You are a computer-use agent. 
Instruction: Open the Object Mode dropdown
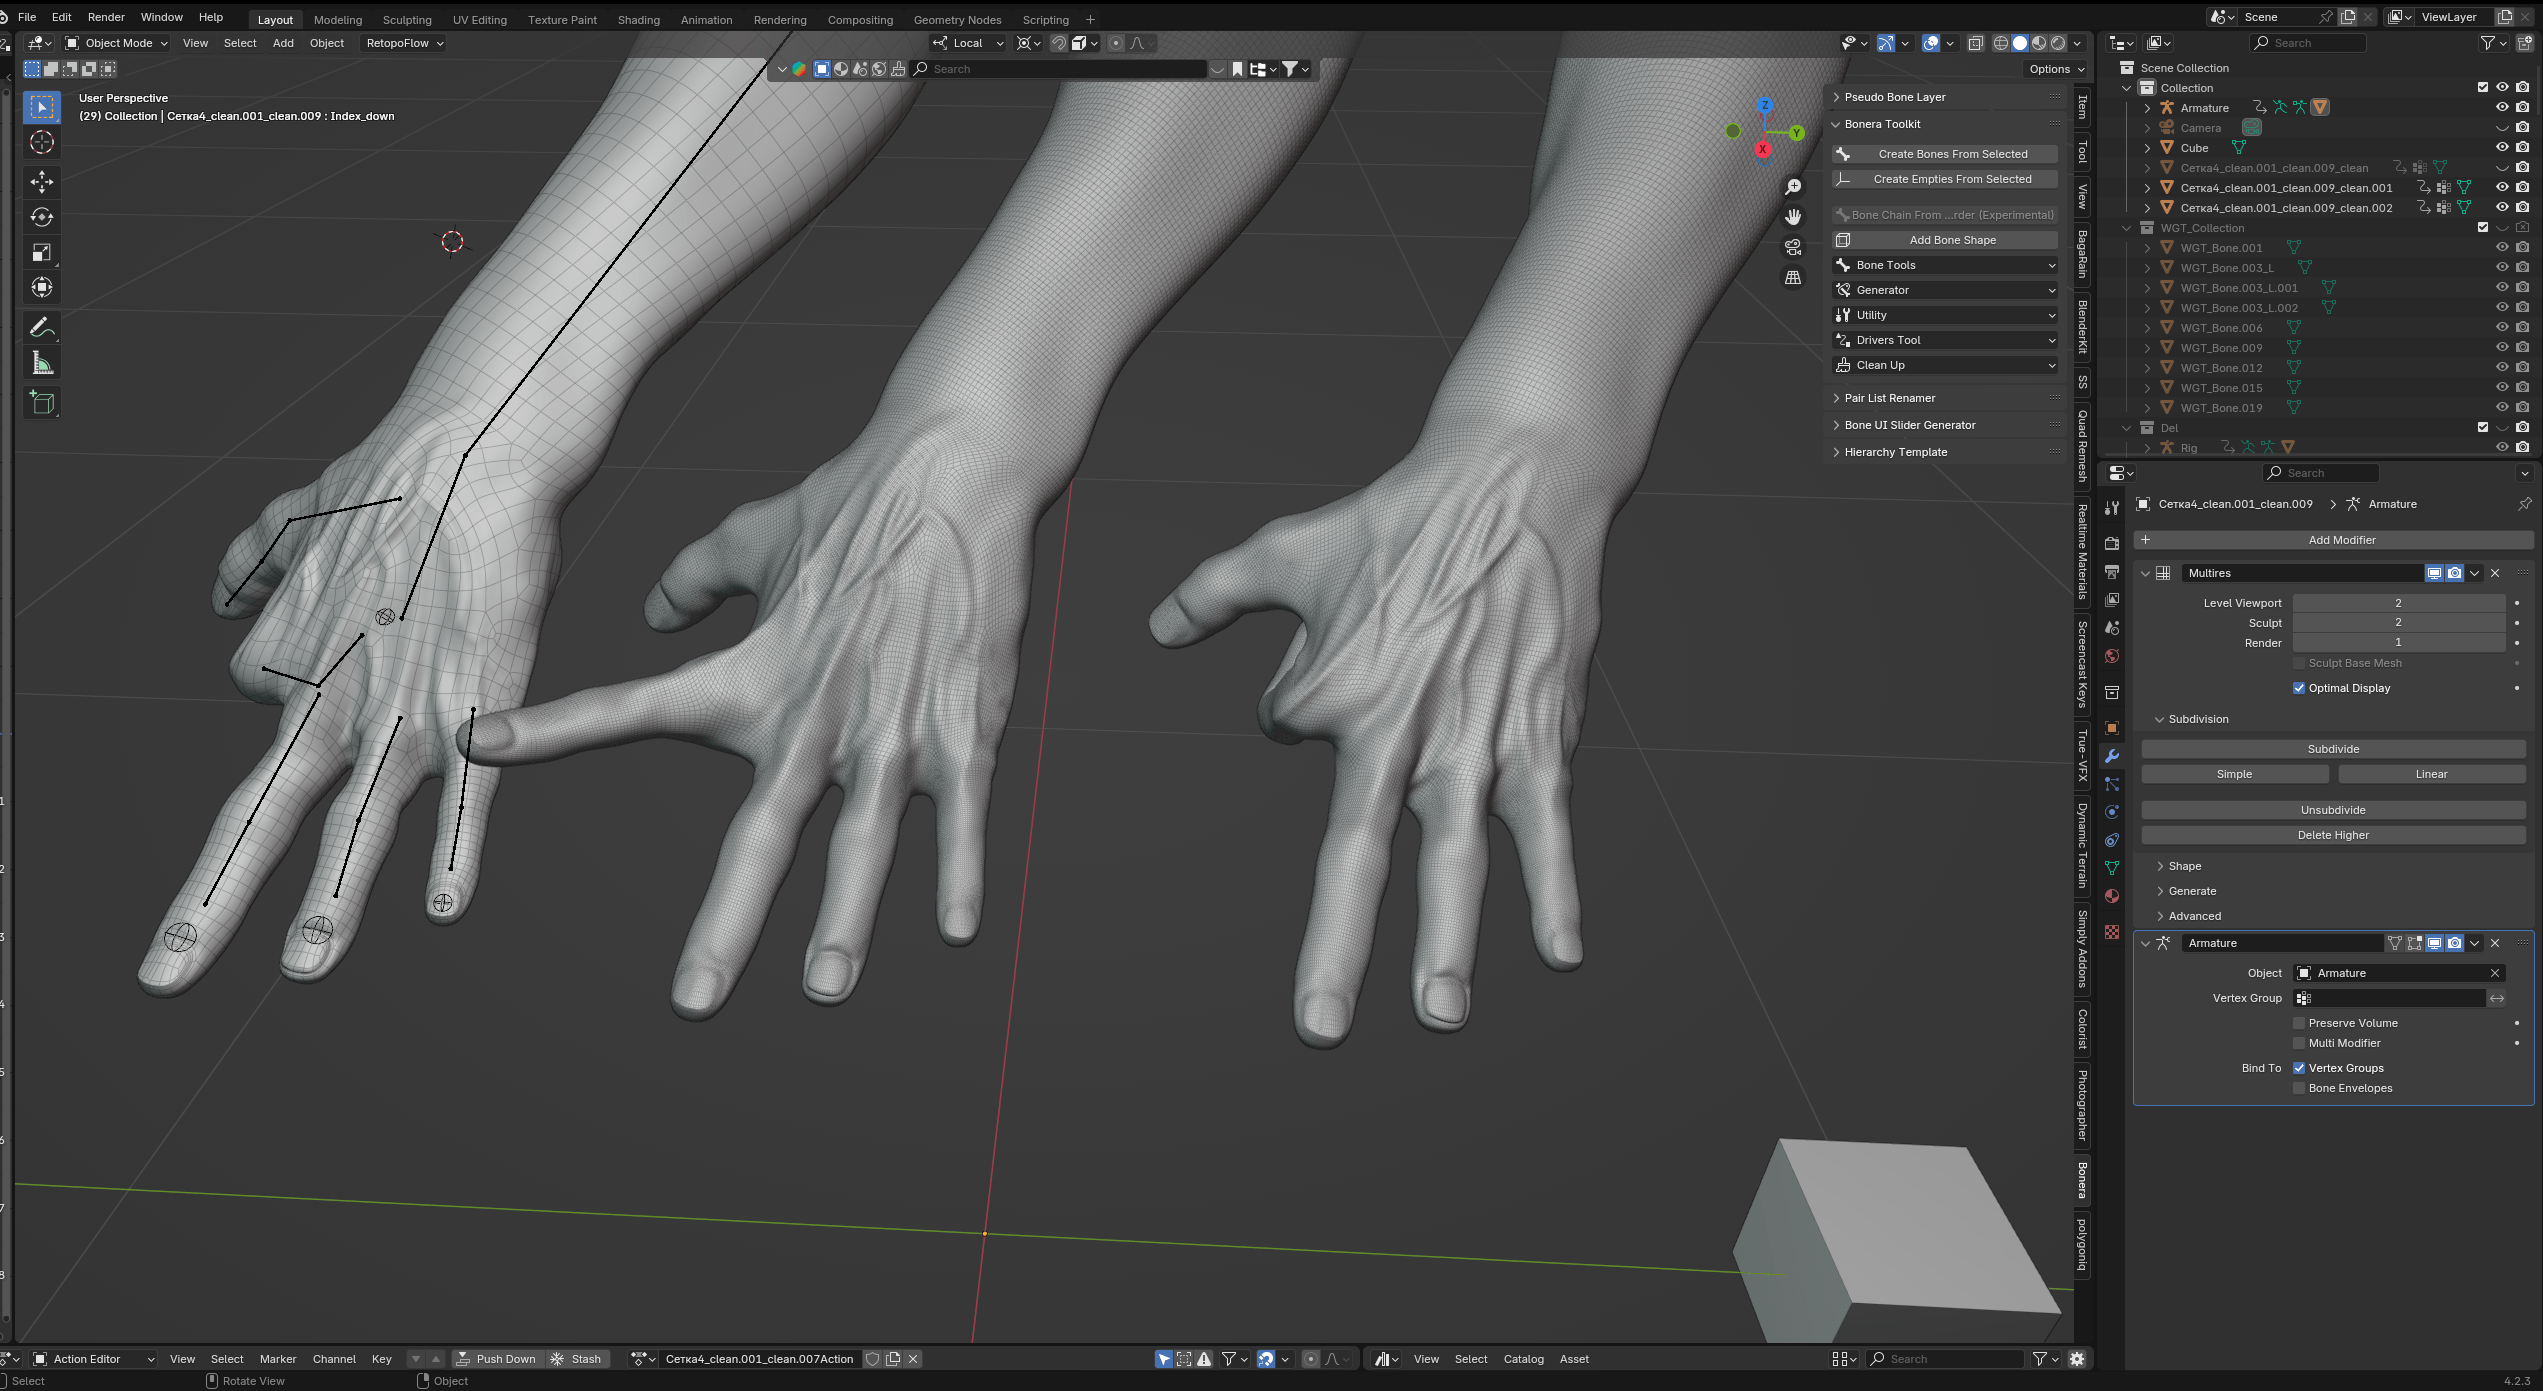pos(117,43)
